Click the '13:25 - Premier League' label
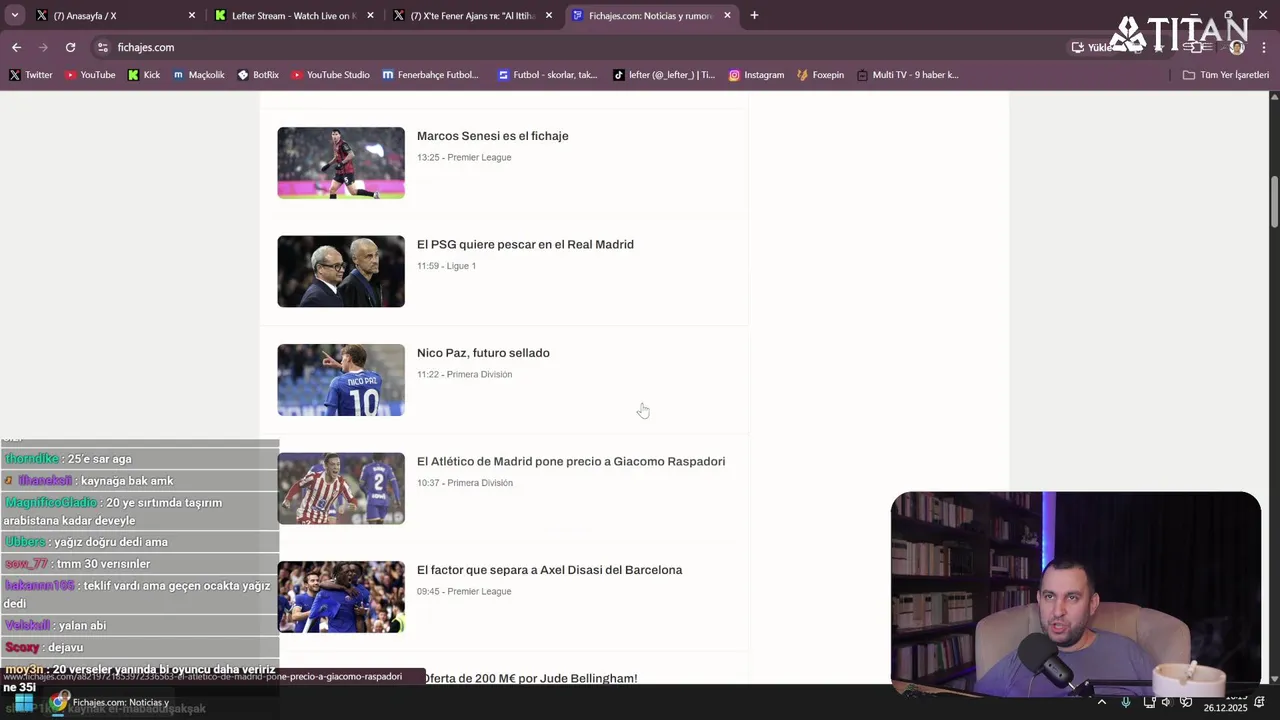The image size is (1280, 720). pyautogui.click(x=465, y=157)
